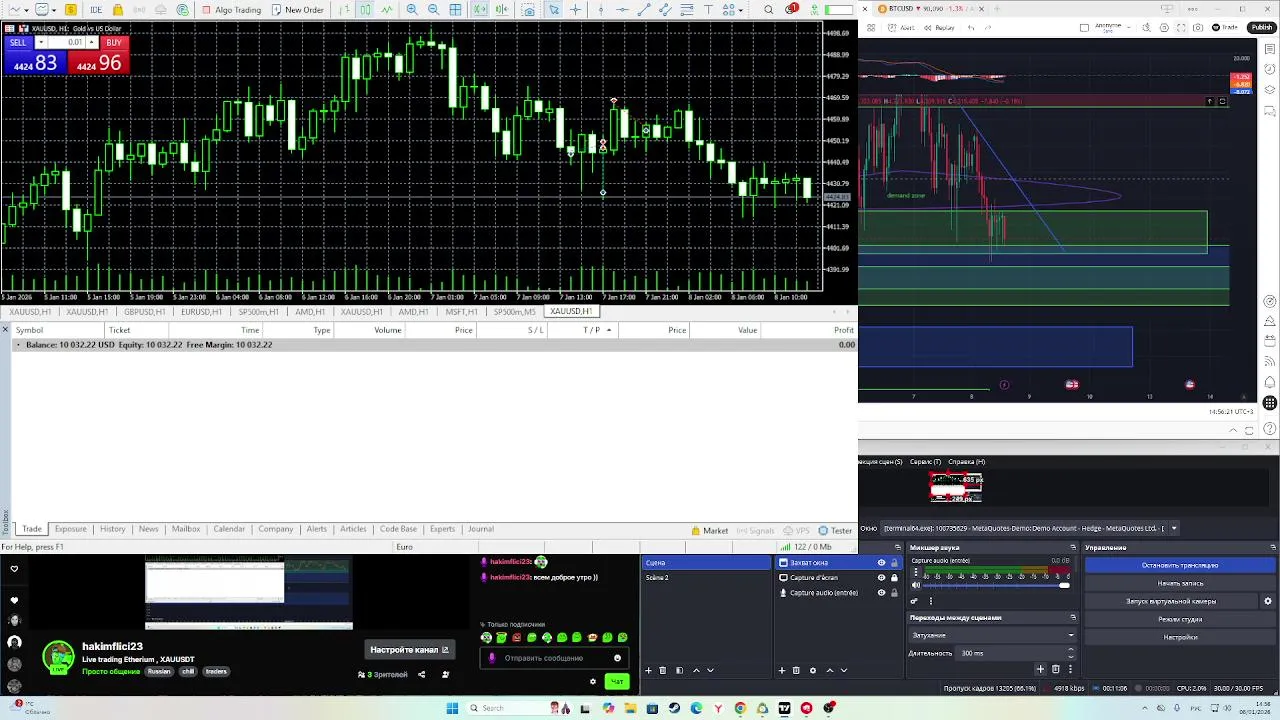Mute Capture audio speaker icon in mixer
Image resolution: width=1280 pixels, height=720 pixels.
click(916, 585)
